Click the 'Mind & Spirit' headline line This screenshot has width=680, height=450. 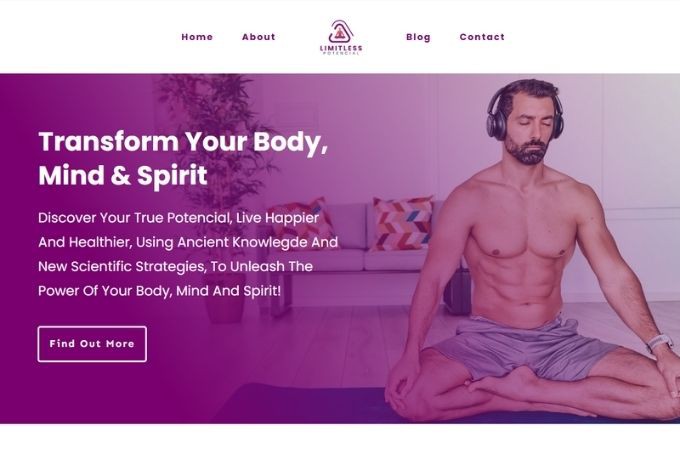coord(123,176)
